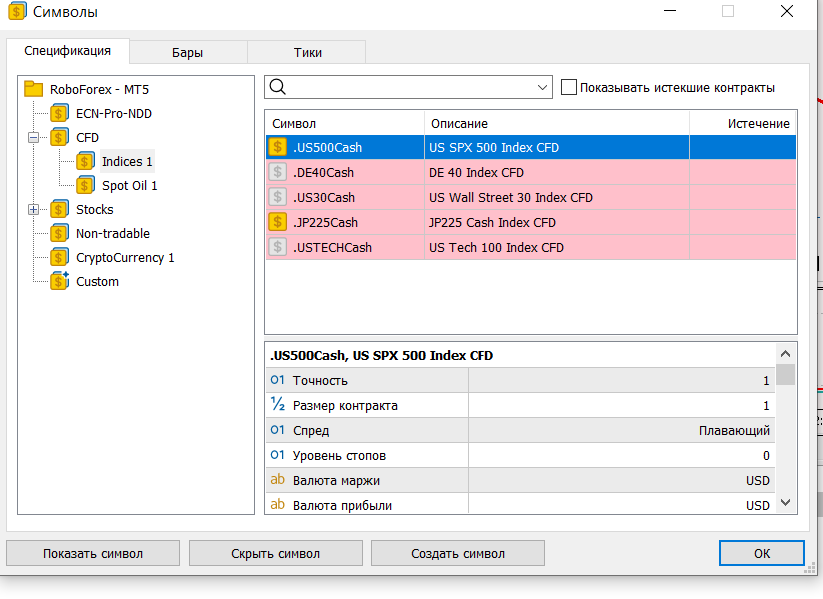
Task: Click the greyed .USTECHCash symbol icon
Action: tap(277, 247)
